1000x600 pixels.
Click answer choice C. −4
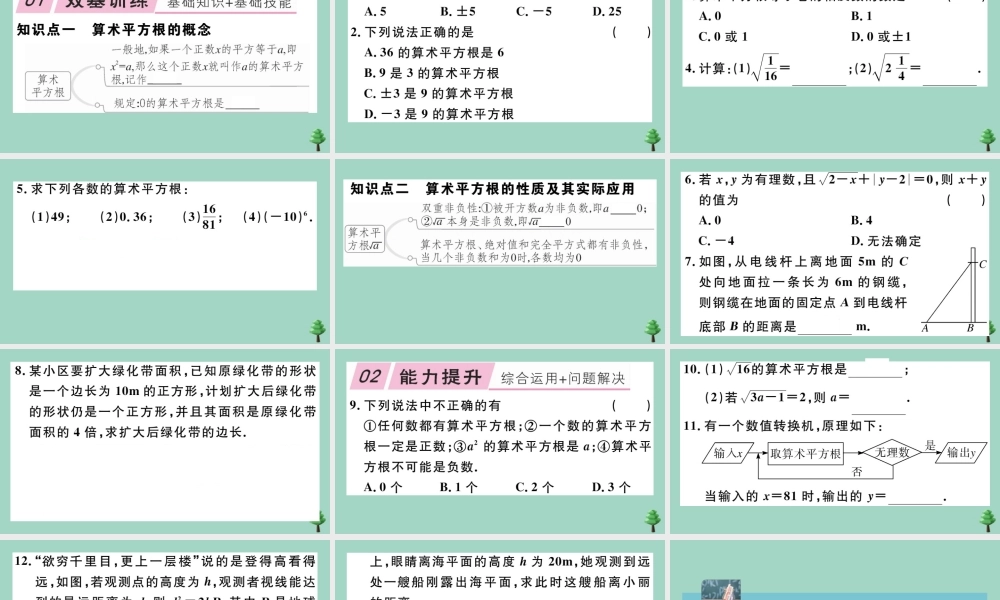pyautogui.click(x=716, y=241)
